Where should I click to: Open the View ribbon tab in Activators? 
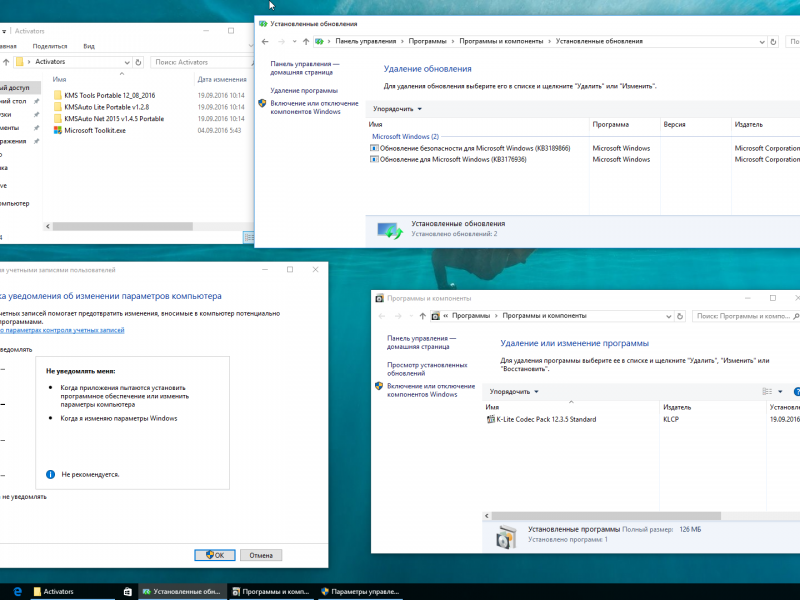point(89,46)
